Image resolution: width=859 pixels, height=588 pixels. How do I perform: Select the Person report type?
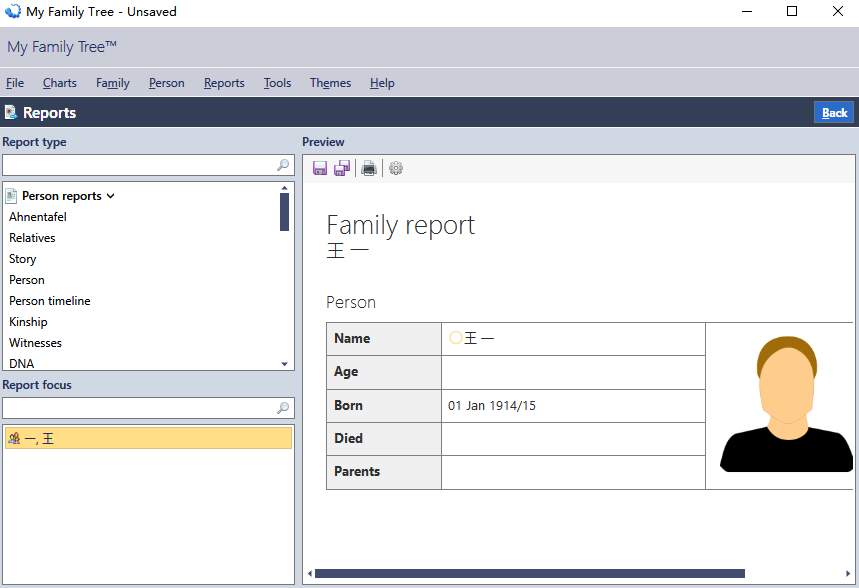(27, 280)
